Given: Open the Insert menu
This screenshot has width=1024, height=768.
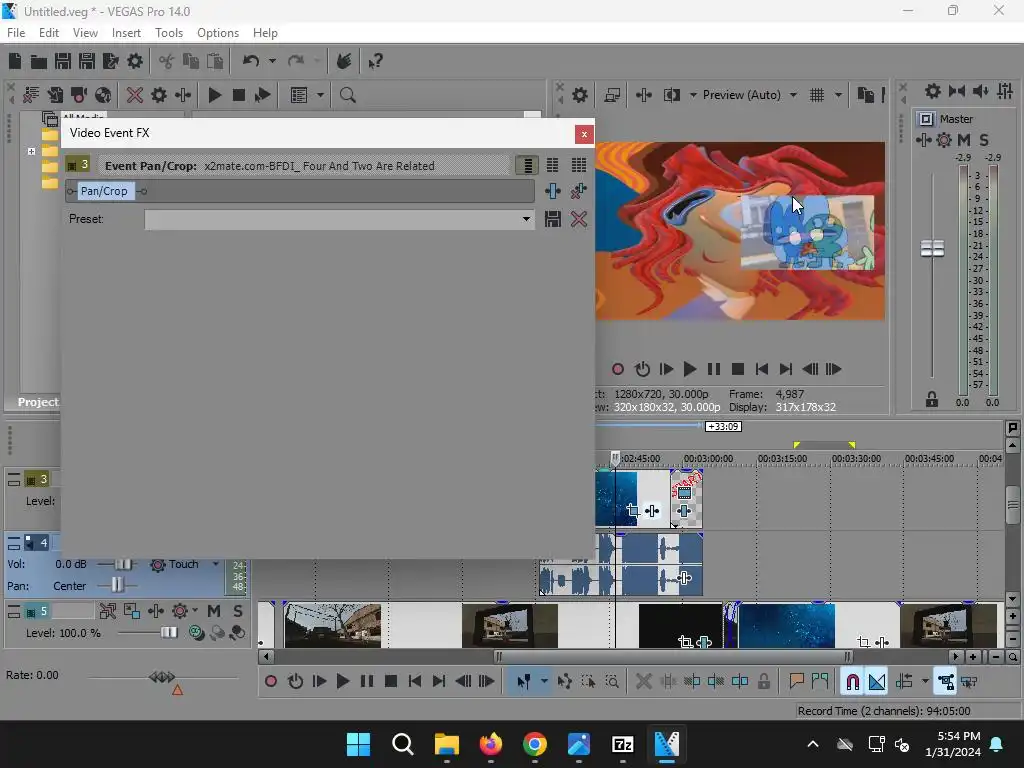Looking at the screenshot, I should 126,33.
